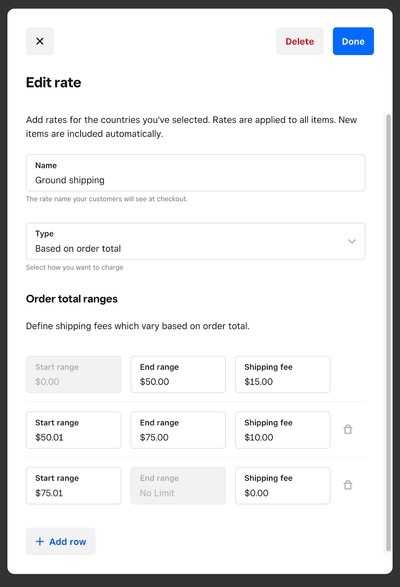Viewport: 400px width, 587px height.
Task: Close the Edit rate dialog with X
Action: 40,41
